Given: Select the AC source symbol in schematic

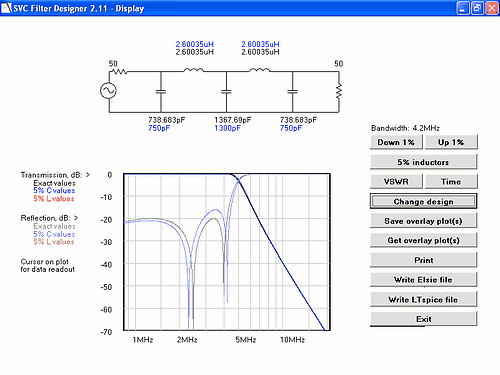Looking at the screenshot, I should click(x=108, y=90).
